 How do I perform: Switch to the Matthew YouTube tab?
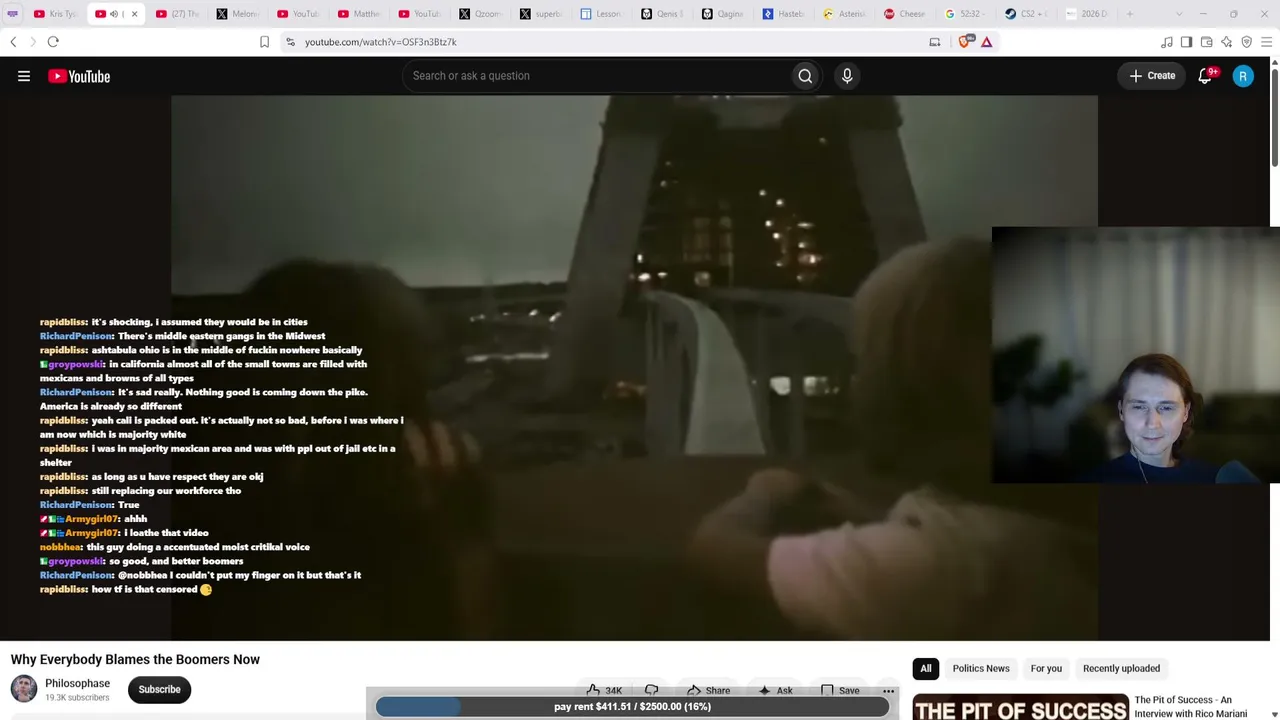click(x=358, y=14)
